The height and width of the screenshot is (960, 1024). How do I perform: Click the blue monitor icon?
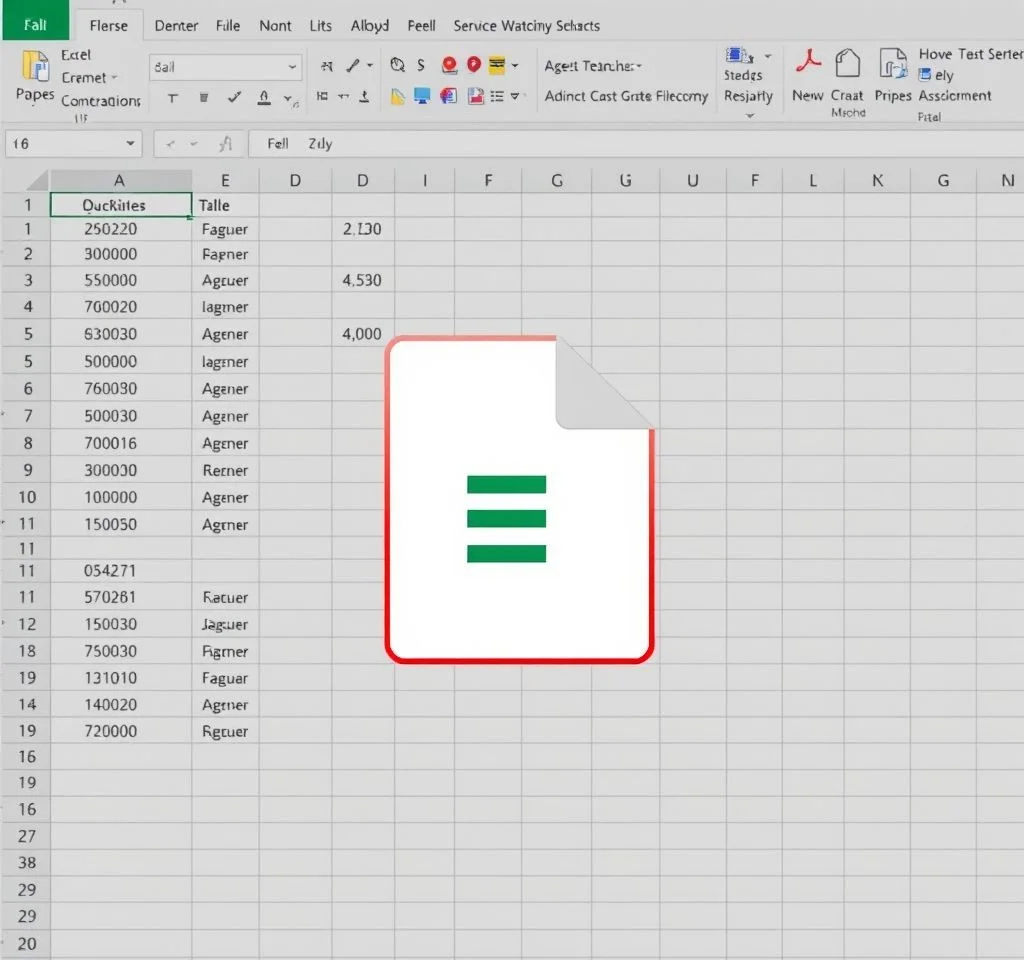[x=422, y=96]
